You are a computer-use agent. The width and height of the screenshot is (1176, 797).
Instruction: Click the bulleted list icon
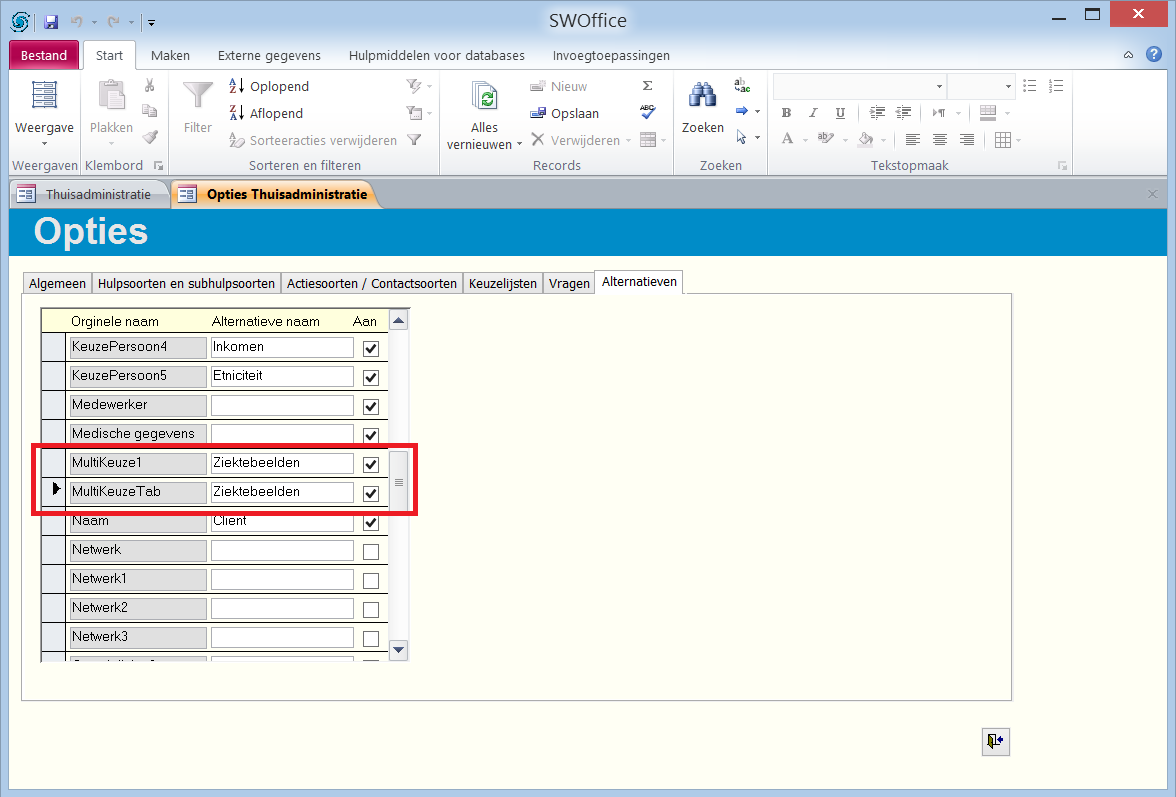[1030, 85]
